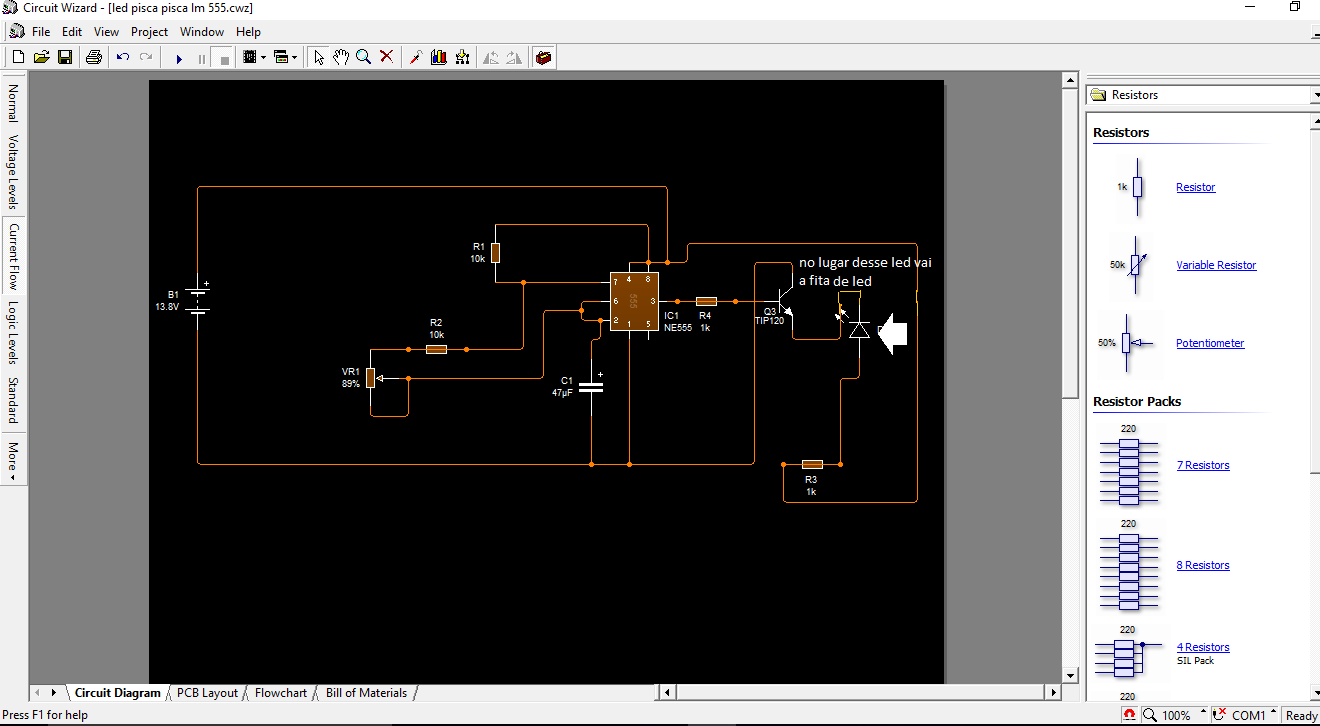Save the circuit with the floppy icon
Image resolution: width=1320 pixels, height=726 pixels.
pyautogui.click(x=64, y=57)
